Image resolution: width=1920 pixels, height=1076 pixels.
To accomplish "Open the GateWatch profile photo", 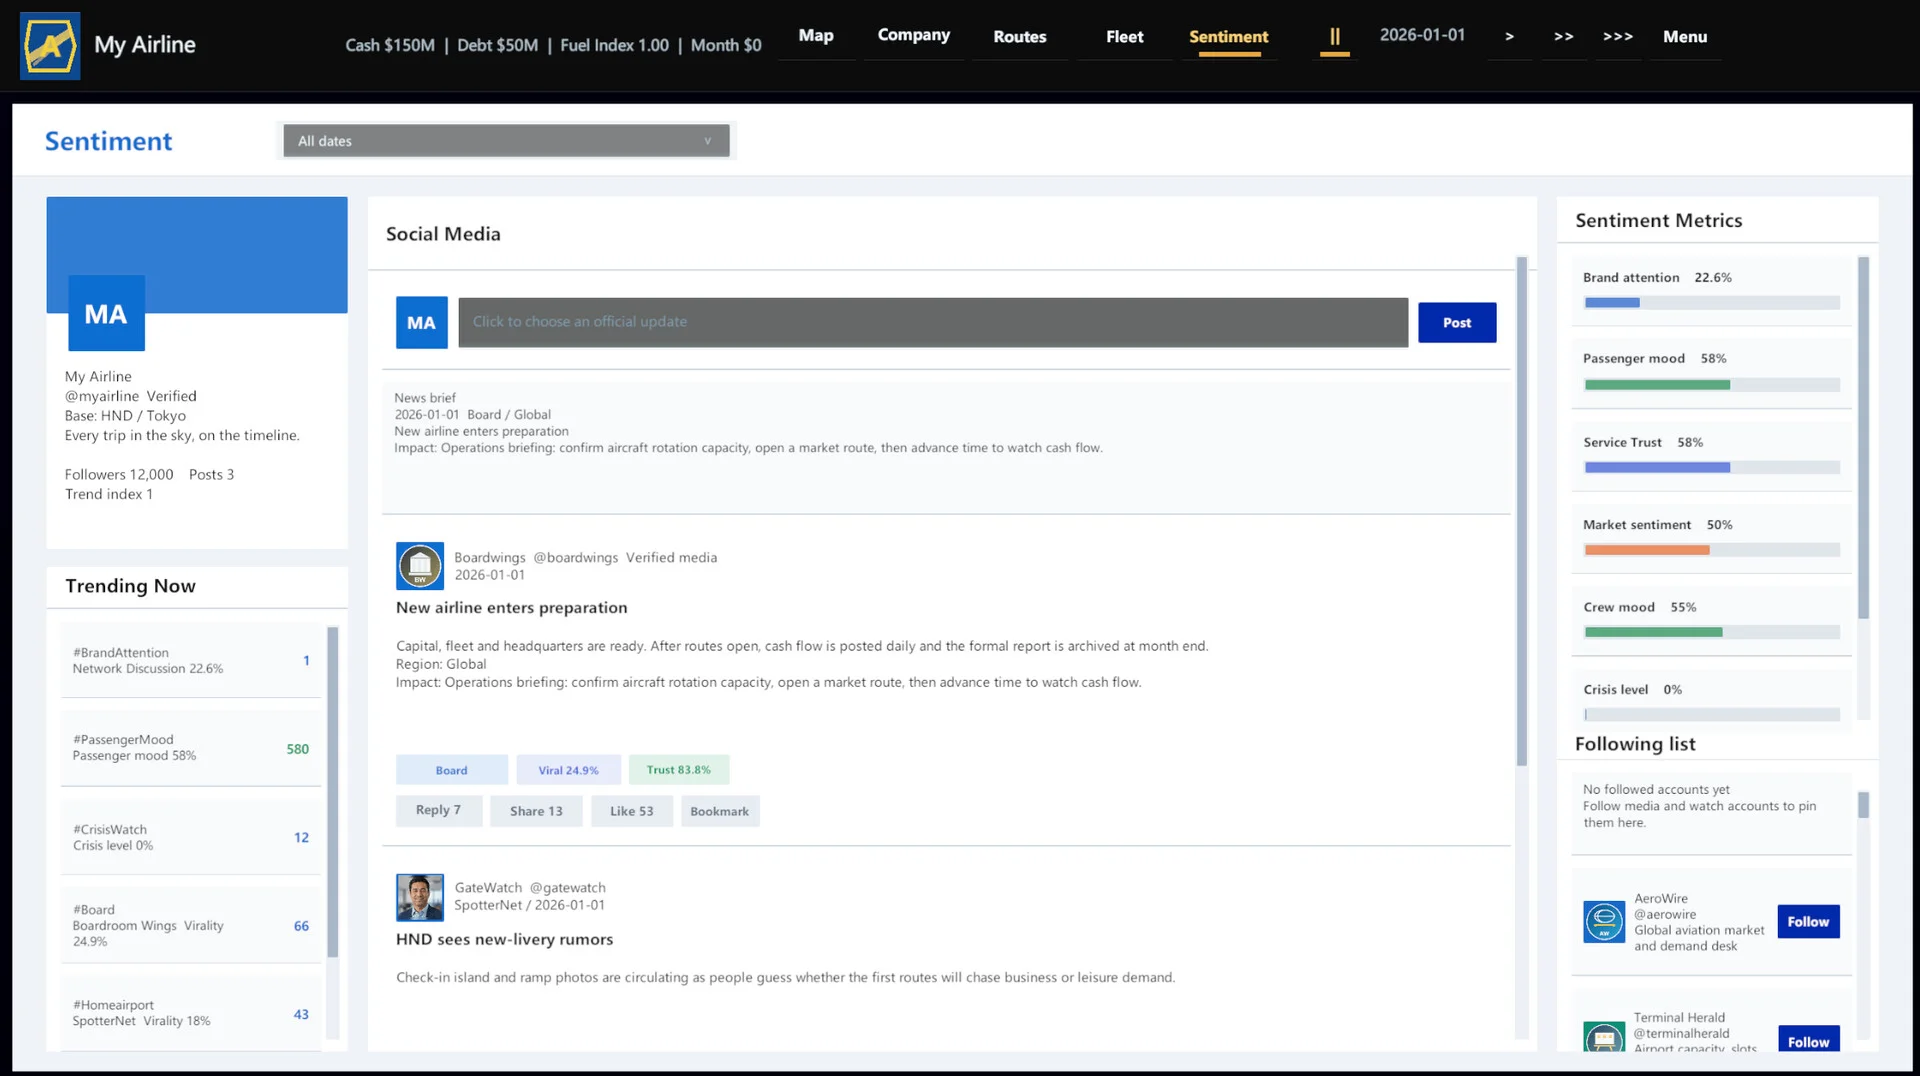I will coord(420,897).
